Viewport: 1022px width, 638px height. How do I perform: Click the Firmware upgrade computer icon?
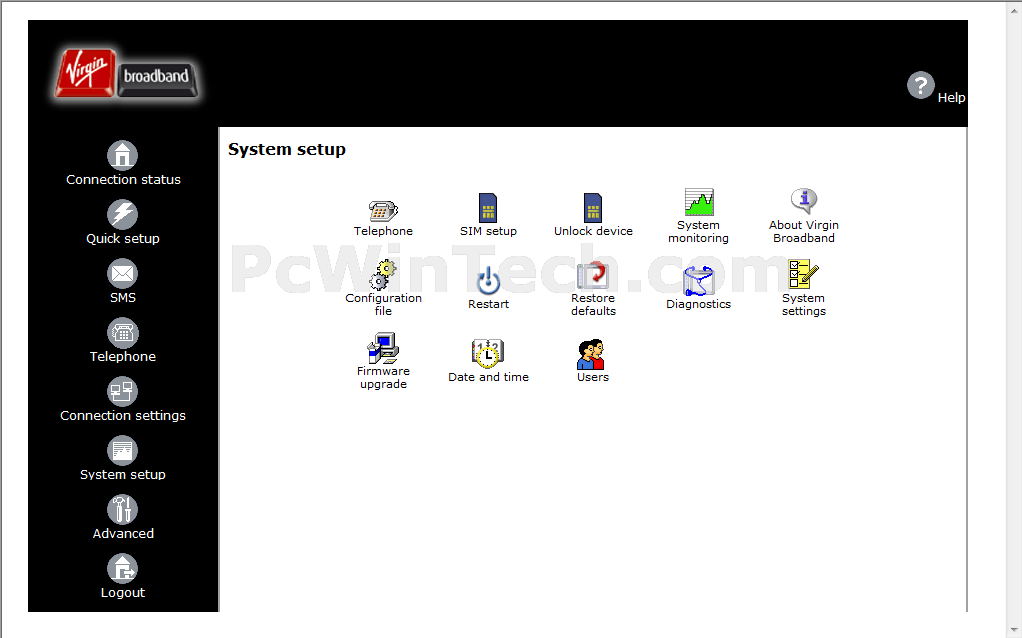coord(383,348)
